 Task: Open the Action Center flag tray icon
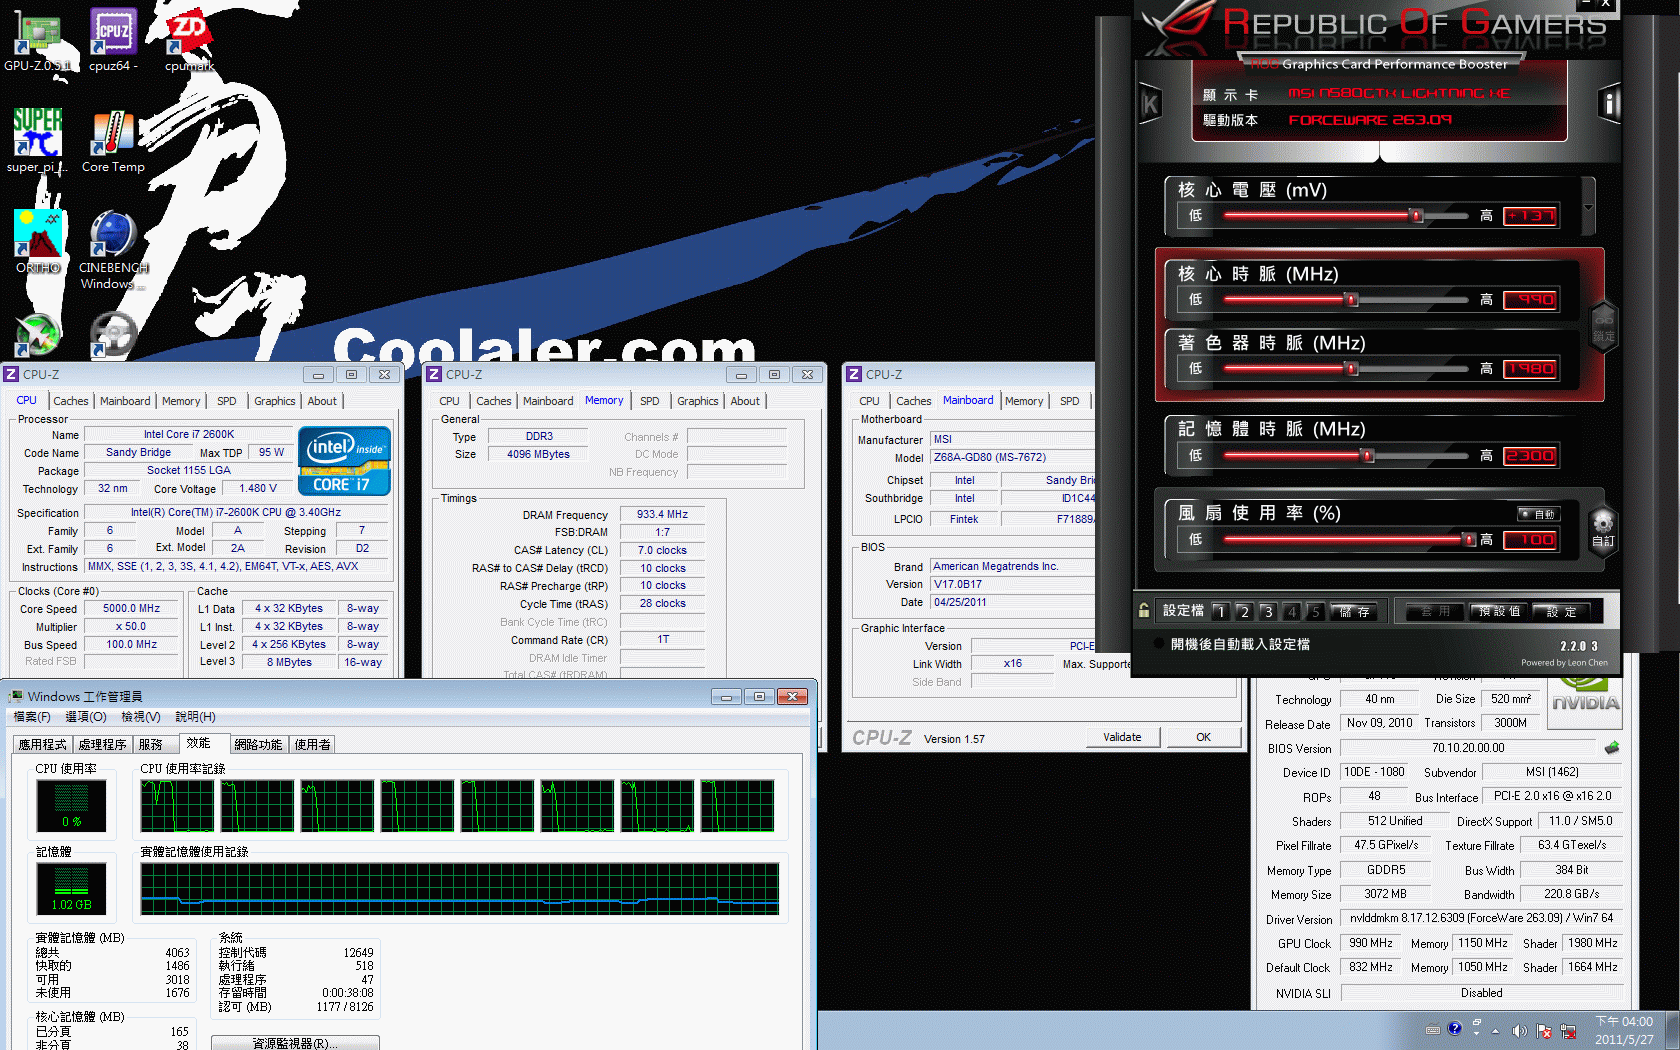tap(1544, 1031)
